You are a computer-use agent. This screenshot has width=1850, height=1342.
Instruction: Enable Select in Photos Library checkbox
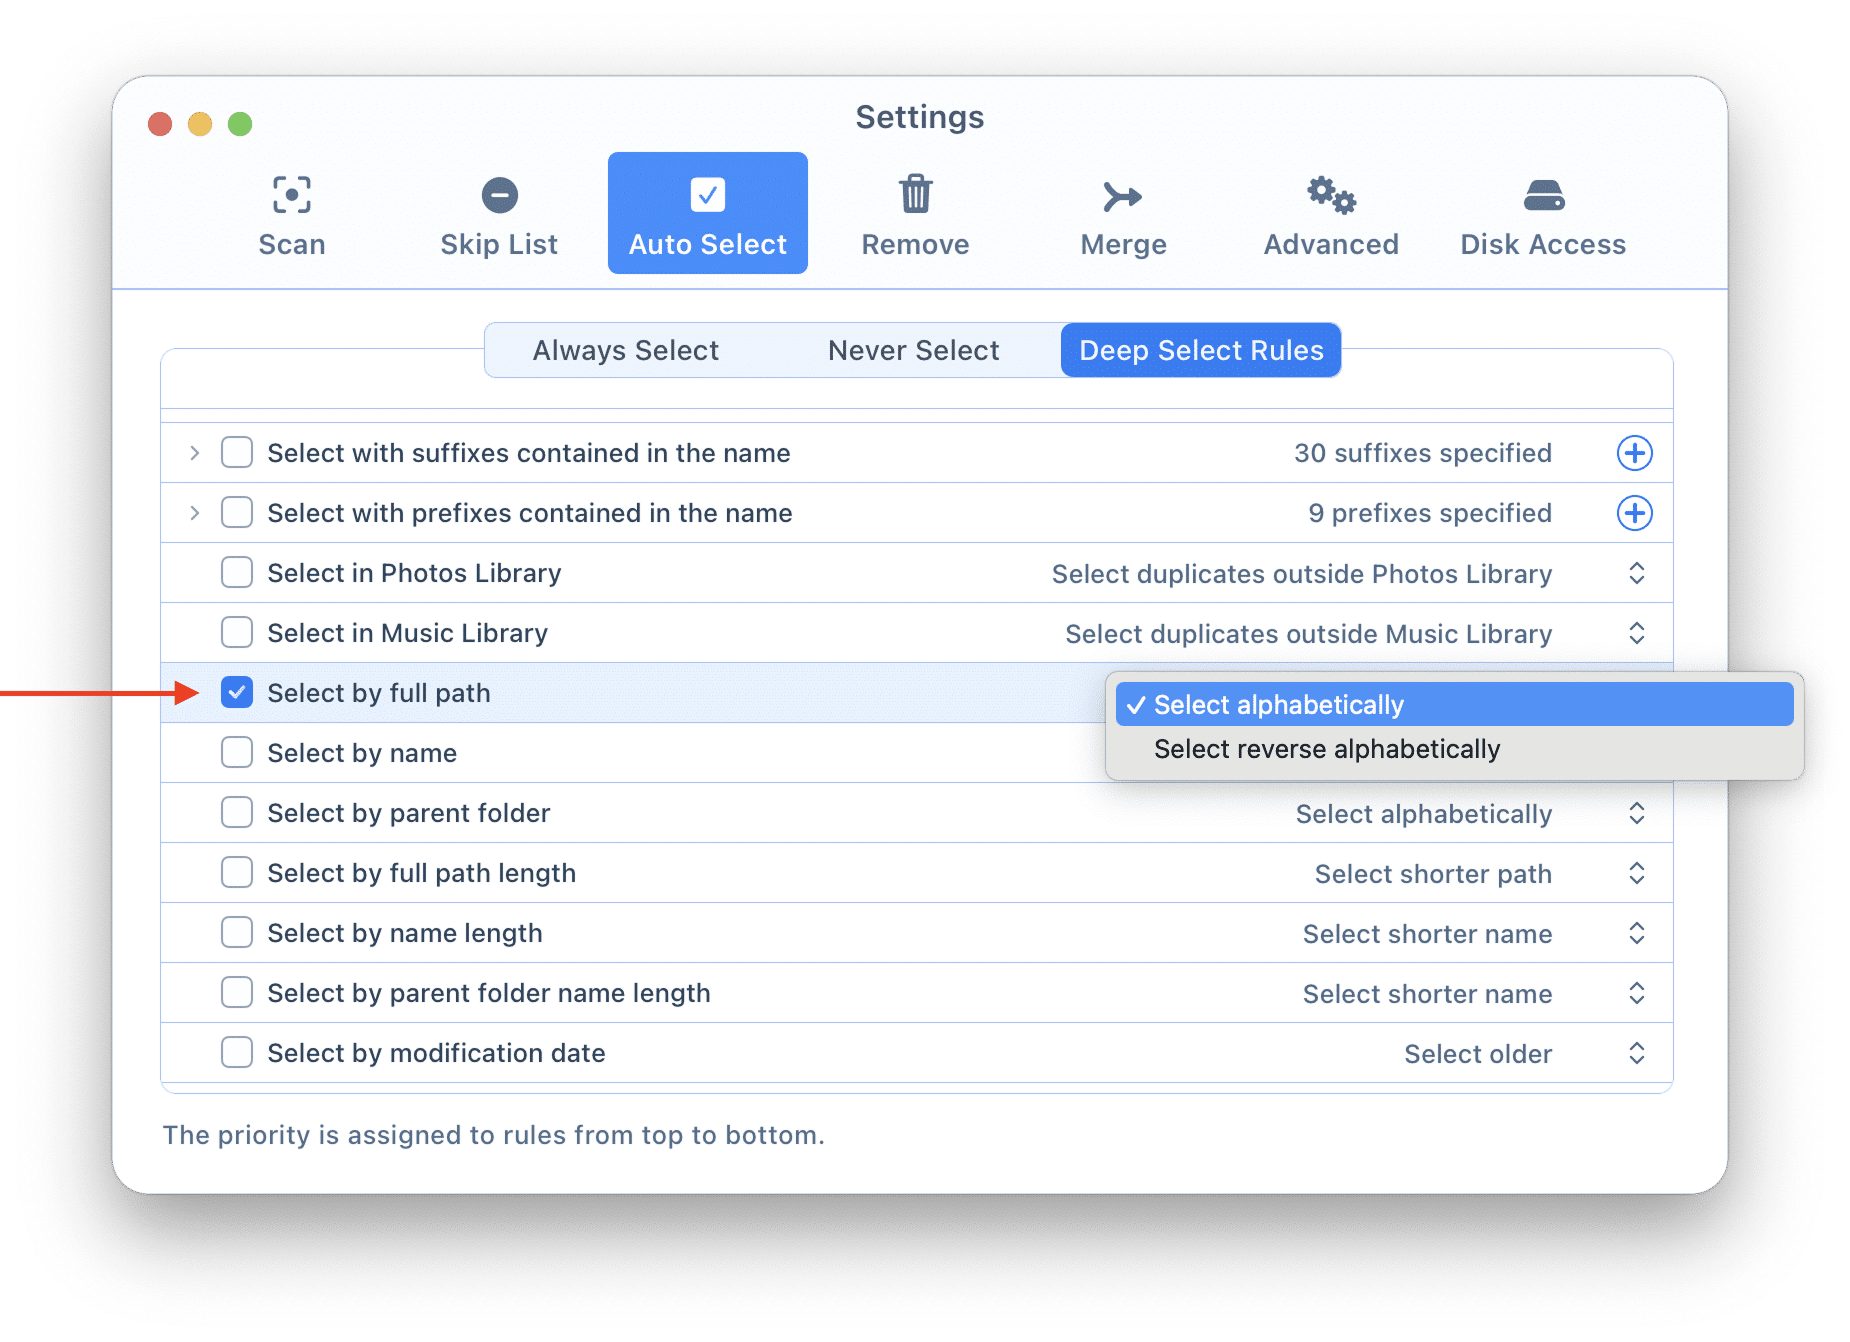click(x=237, y=573)
